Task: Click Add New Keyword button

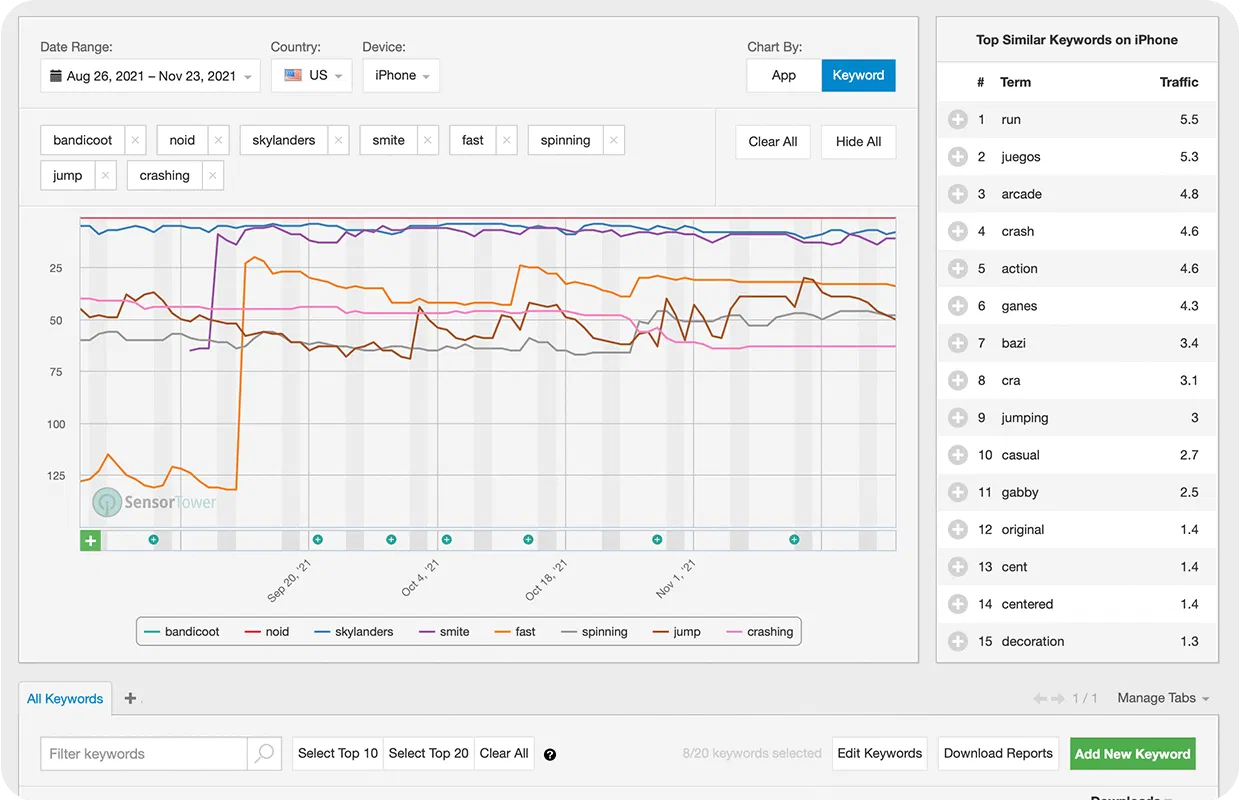Action: [x=1133, y=754]
